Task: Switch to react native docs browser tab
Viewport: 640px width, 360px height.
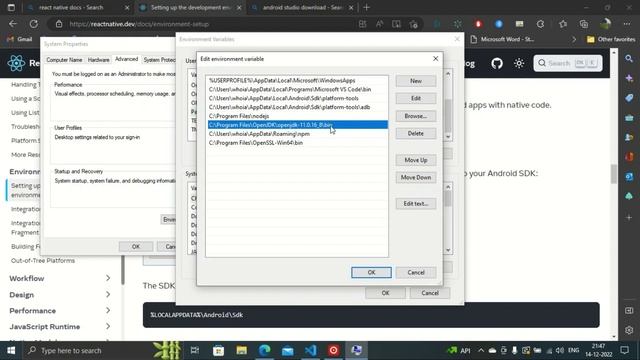Action: point(78,7)
